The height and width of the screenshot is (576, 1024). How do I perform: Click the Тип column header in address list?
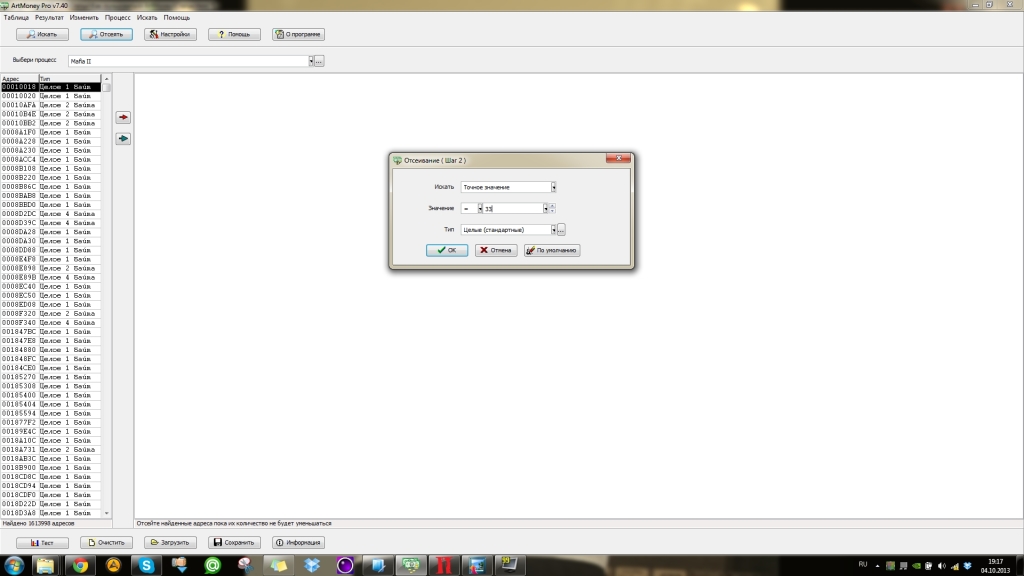coord(69,78)
